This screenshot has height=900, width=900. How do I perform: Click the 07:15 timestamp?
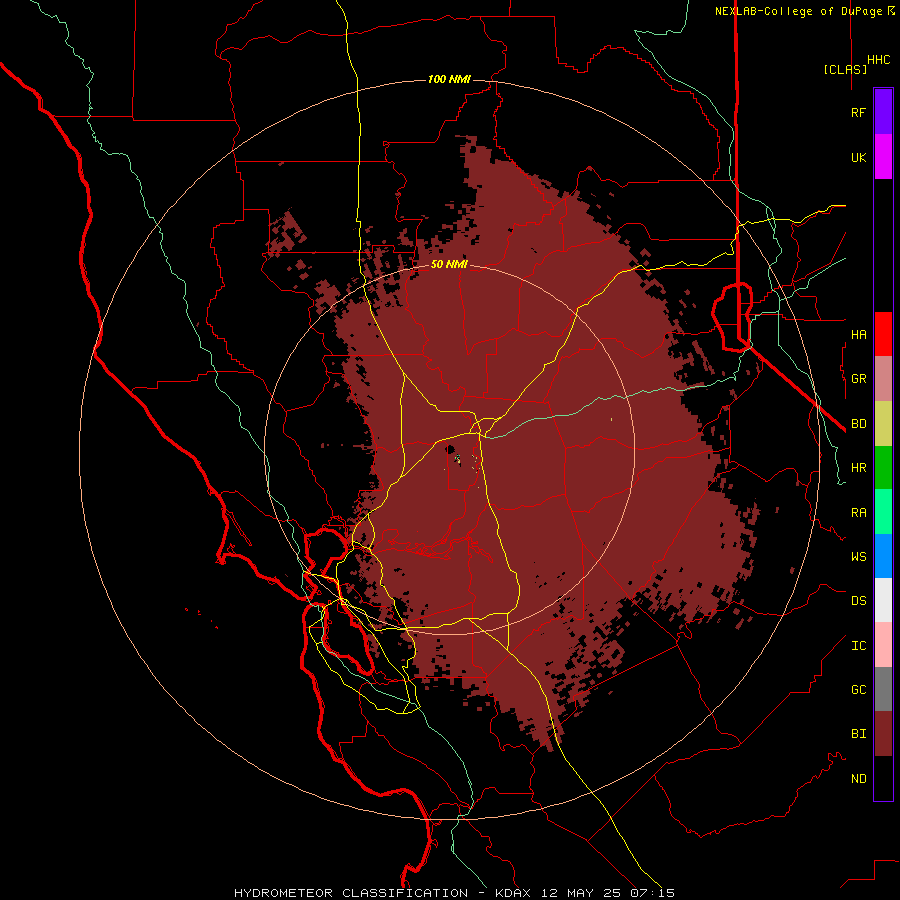651,893
